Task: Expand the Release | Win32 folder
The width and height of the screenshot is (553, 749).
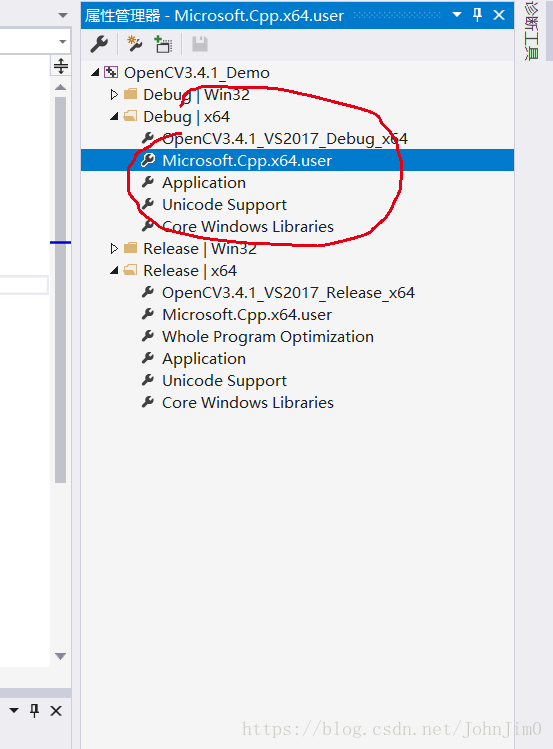Action: pos(114,248)
